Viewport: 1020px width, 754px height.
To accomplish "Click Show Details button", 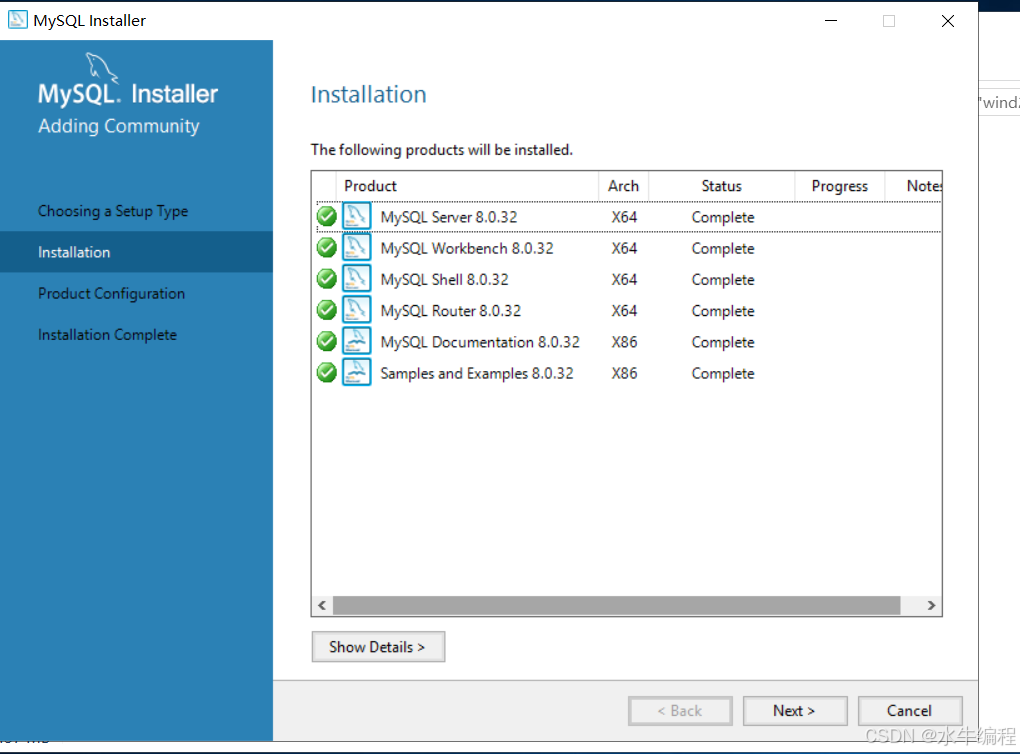I will pyautogui.click(x=378, y=647).
